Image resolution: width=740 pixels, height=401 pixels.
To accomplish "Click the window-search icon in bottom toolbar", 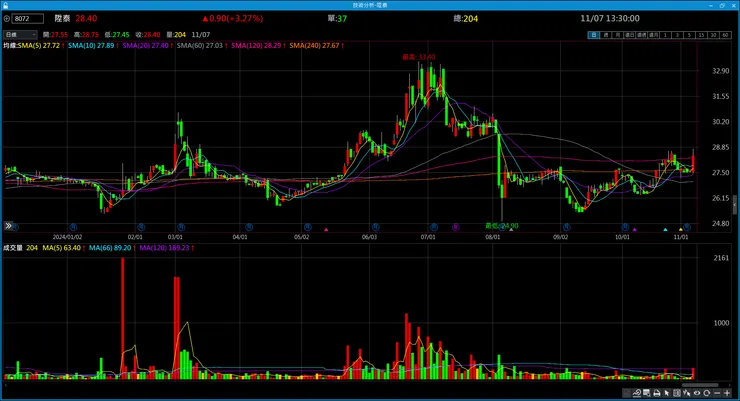I will click(x=646, y=393).
